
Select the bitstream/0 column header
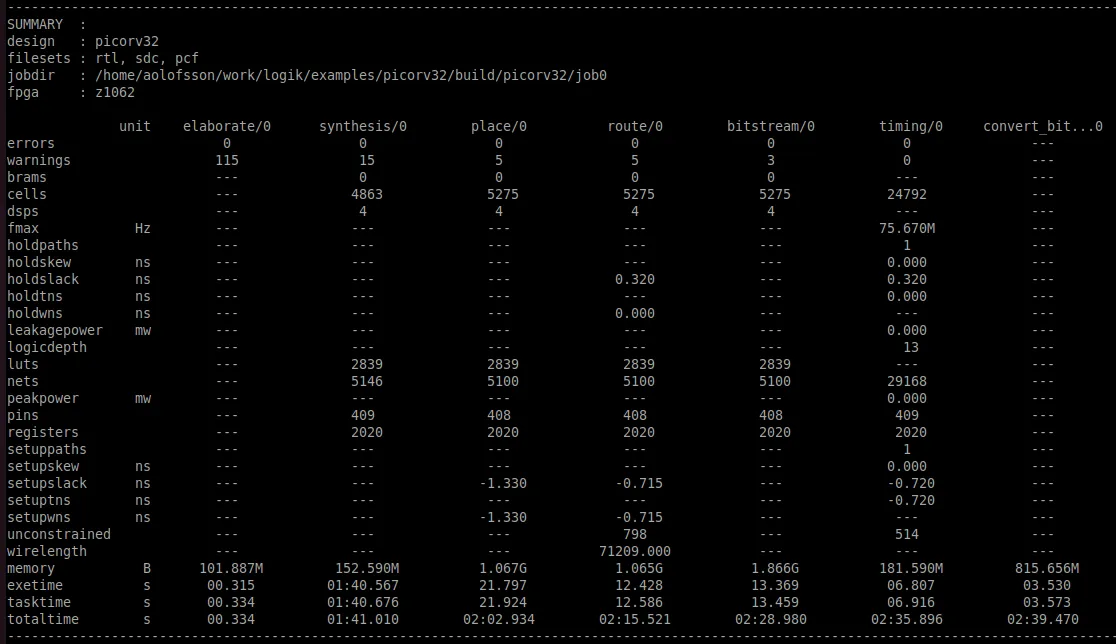[x=770, y=126]
